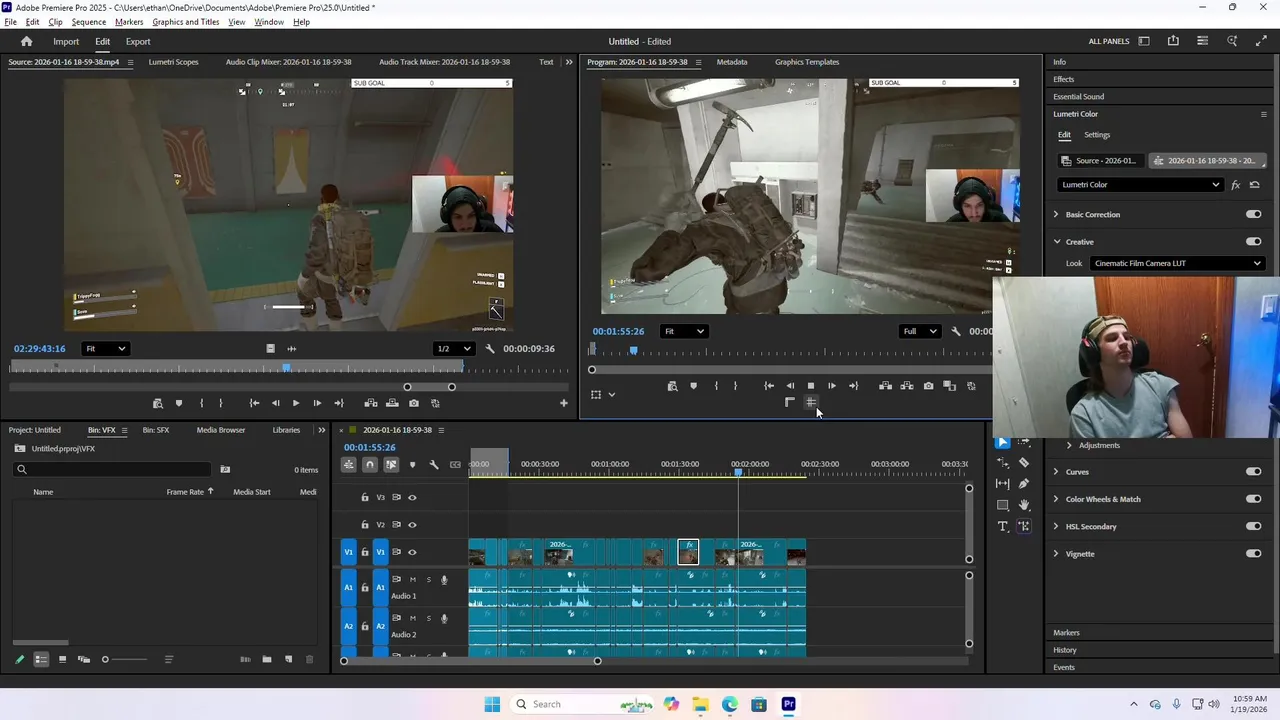Select the Hand tool
This screenshot has width=1280, height=720.
point(1024,505)
